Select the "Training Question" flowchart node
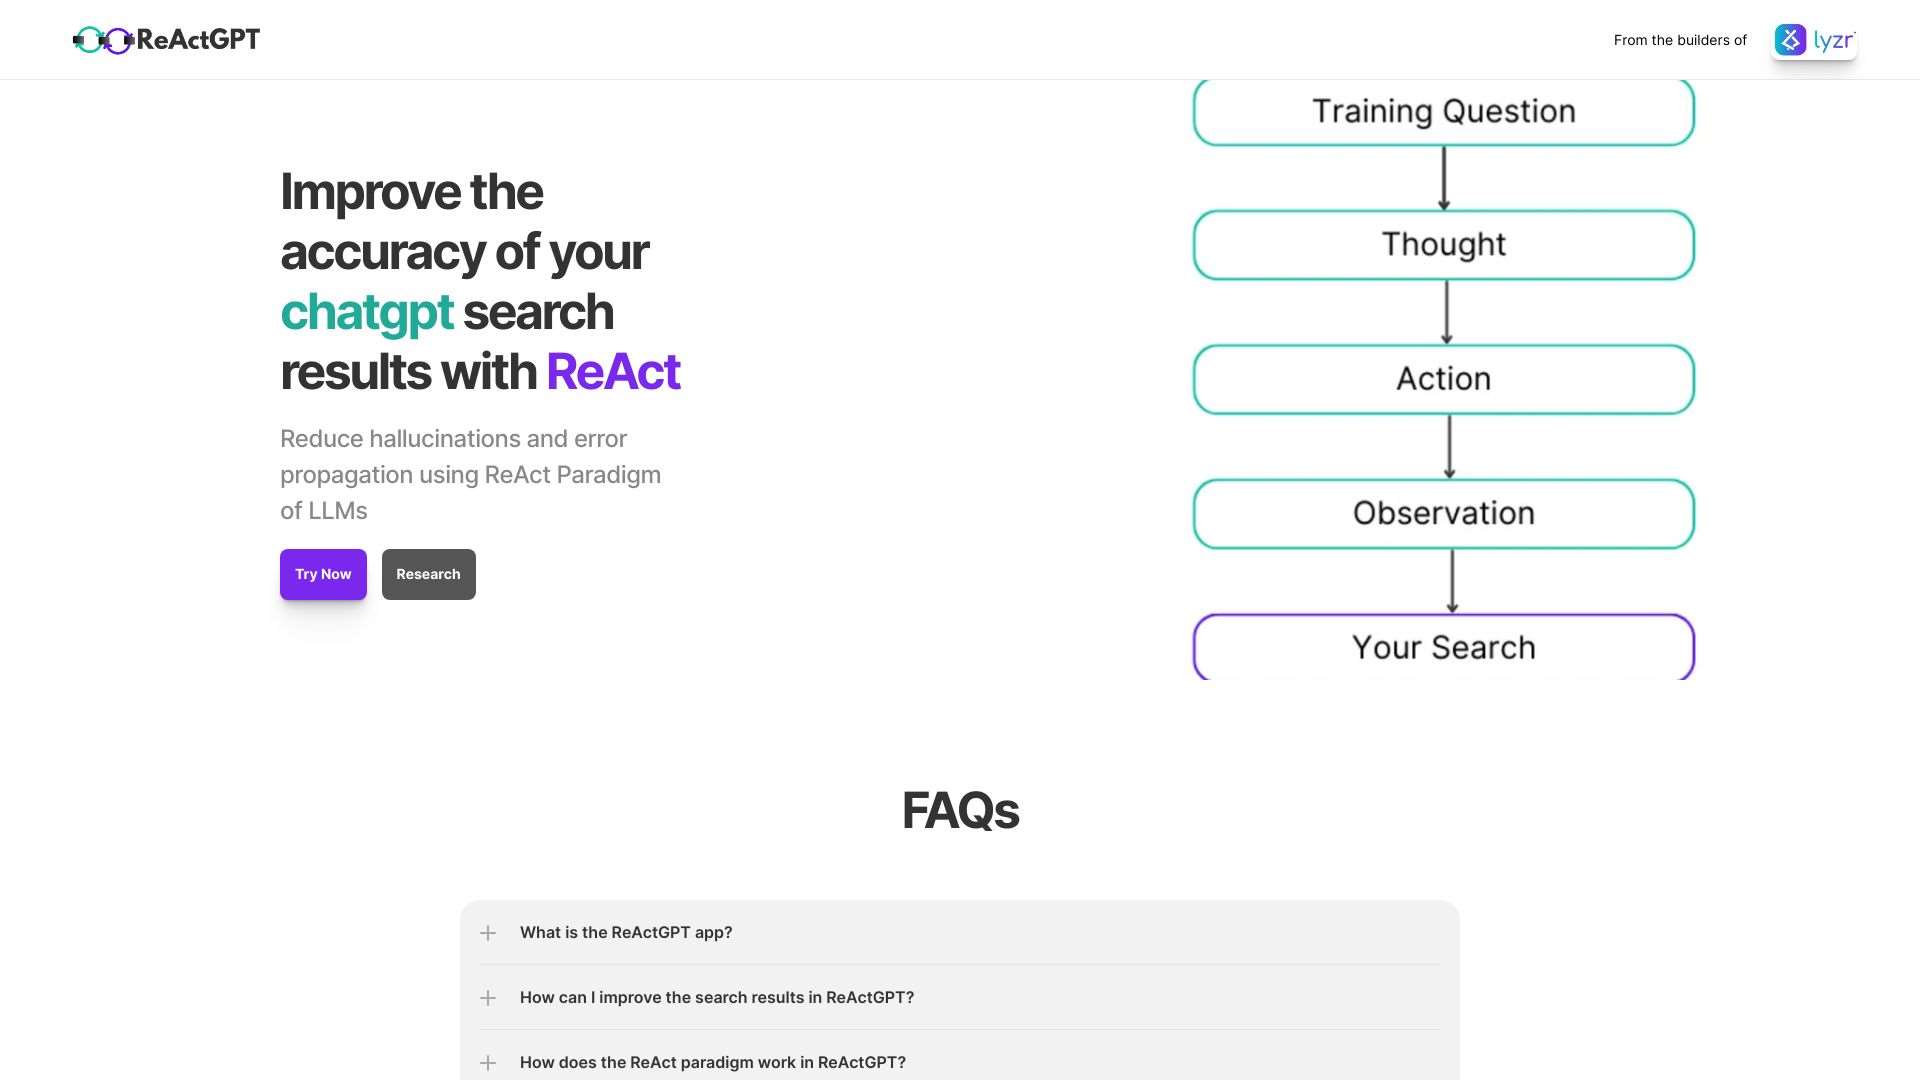This screenshot has height=1080, width=1920. 1443,111
